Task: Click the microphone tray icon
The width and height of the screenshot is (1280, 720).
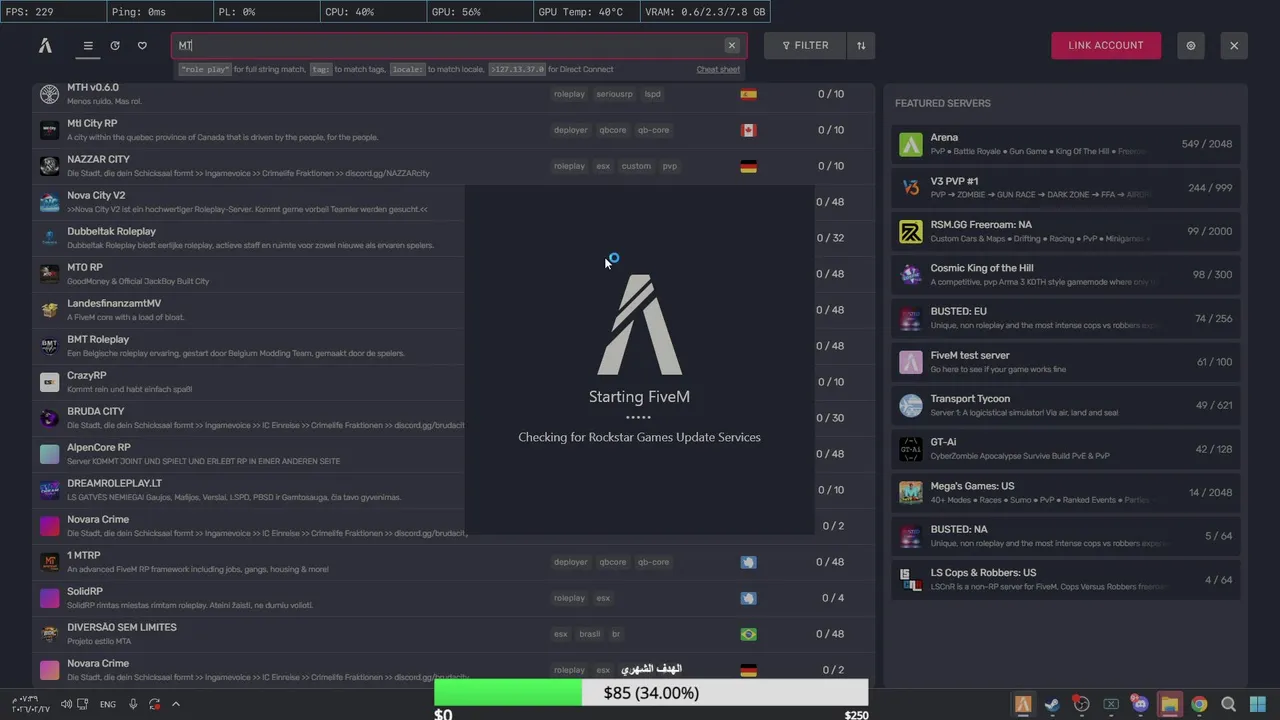Action: [x=133, y=705]
